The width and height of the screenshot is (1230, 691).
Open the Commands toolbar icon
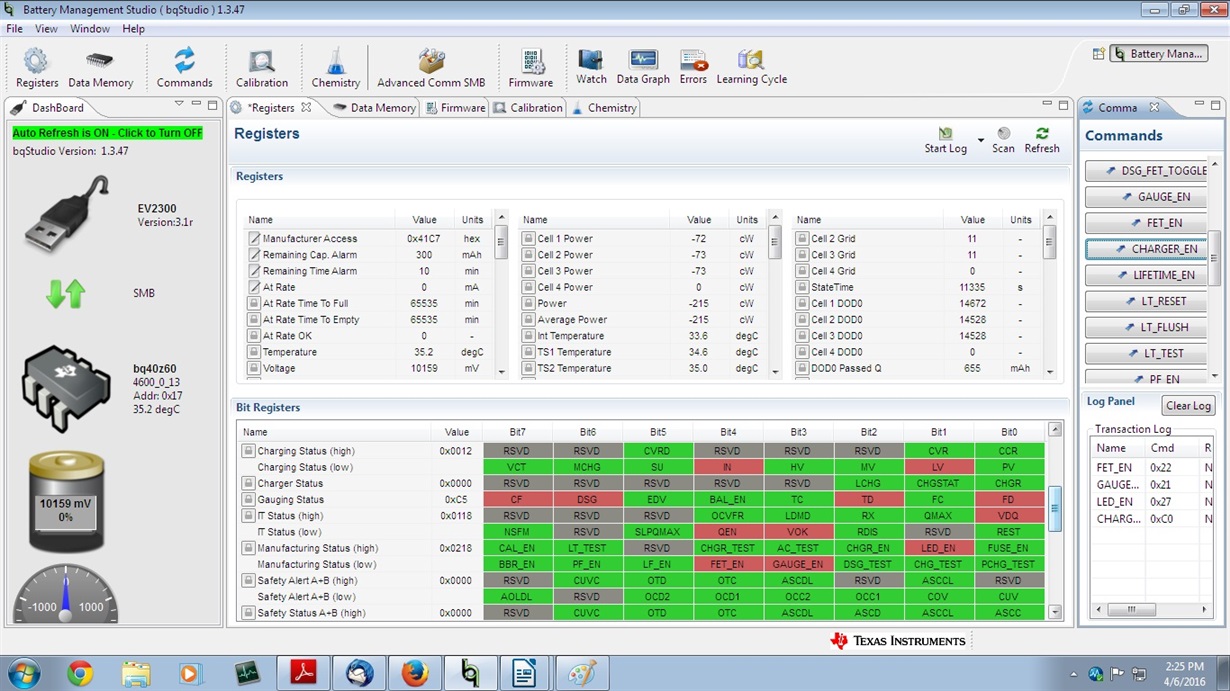point(184,68)
